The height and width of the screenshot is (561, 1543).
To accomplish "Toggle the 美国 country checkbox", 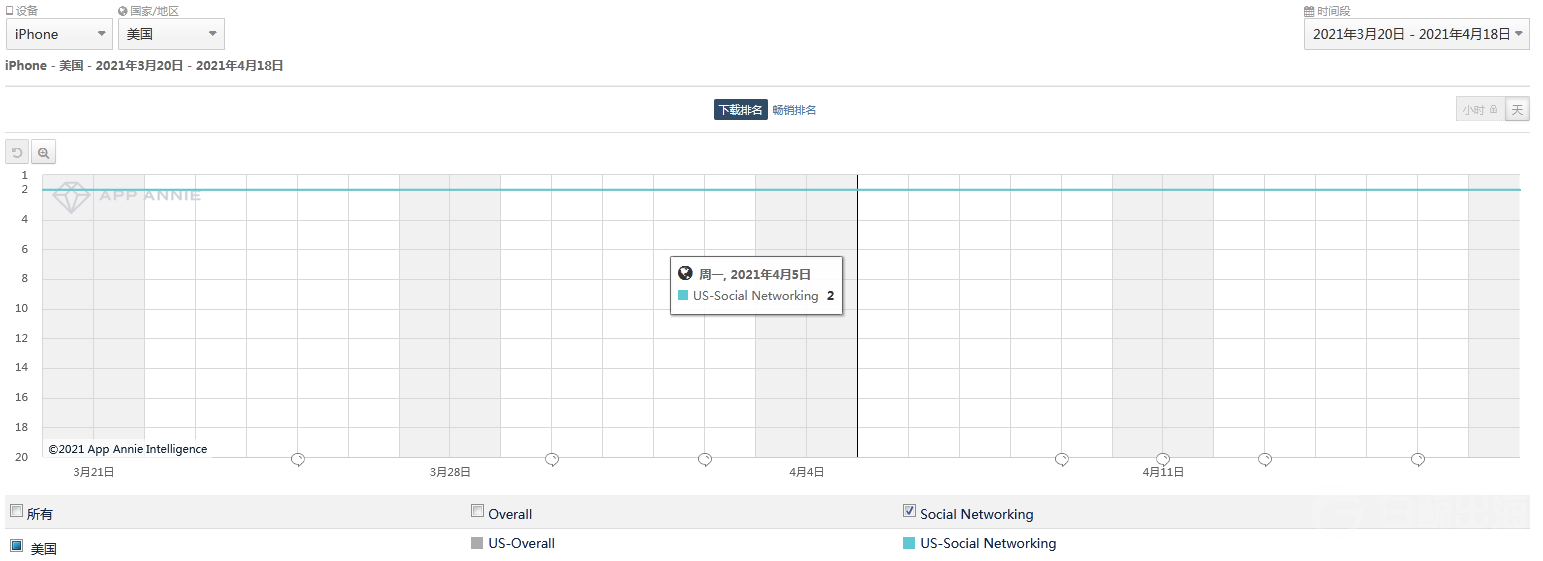I will point(17,546).
